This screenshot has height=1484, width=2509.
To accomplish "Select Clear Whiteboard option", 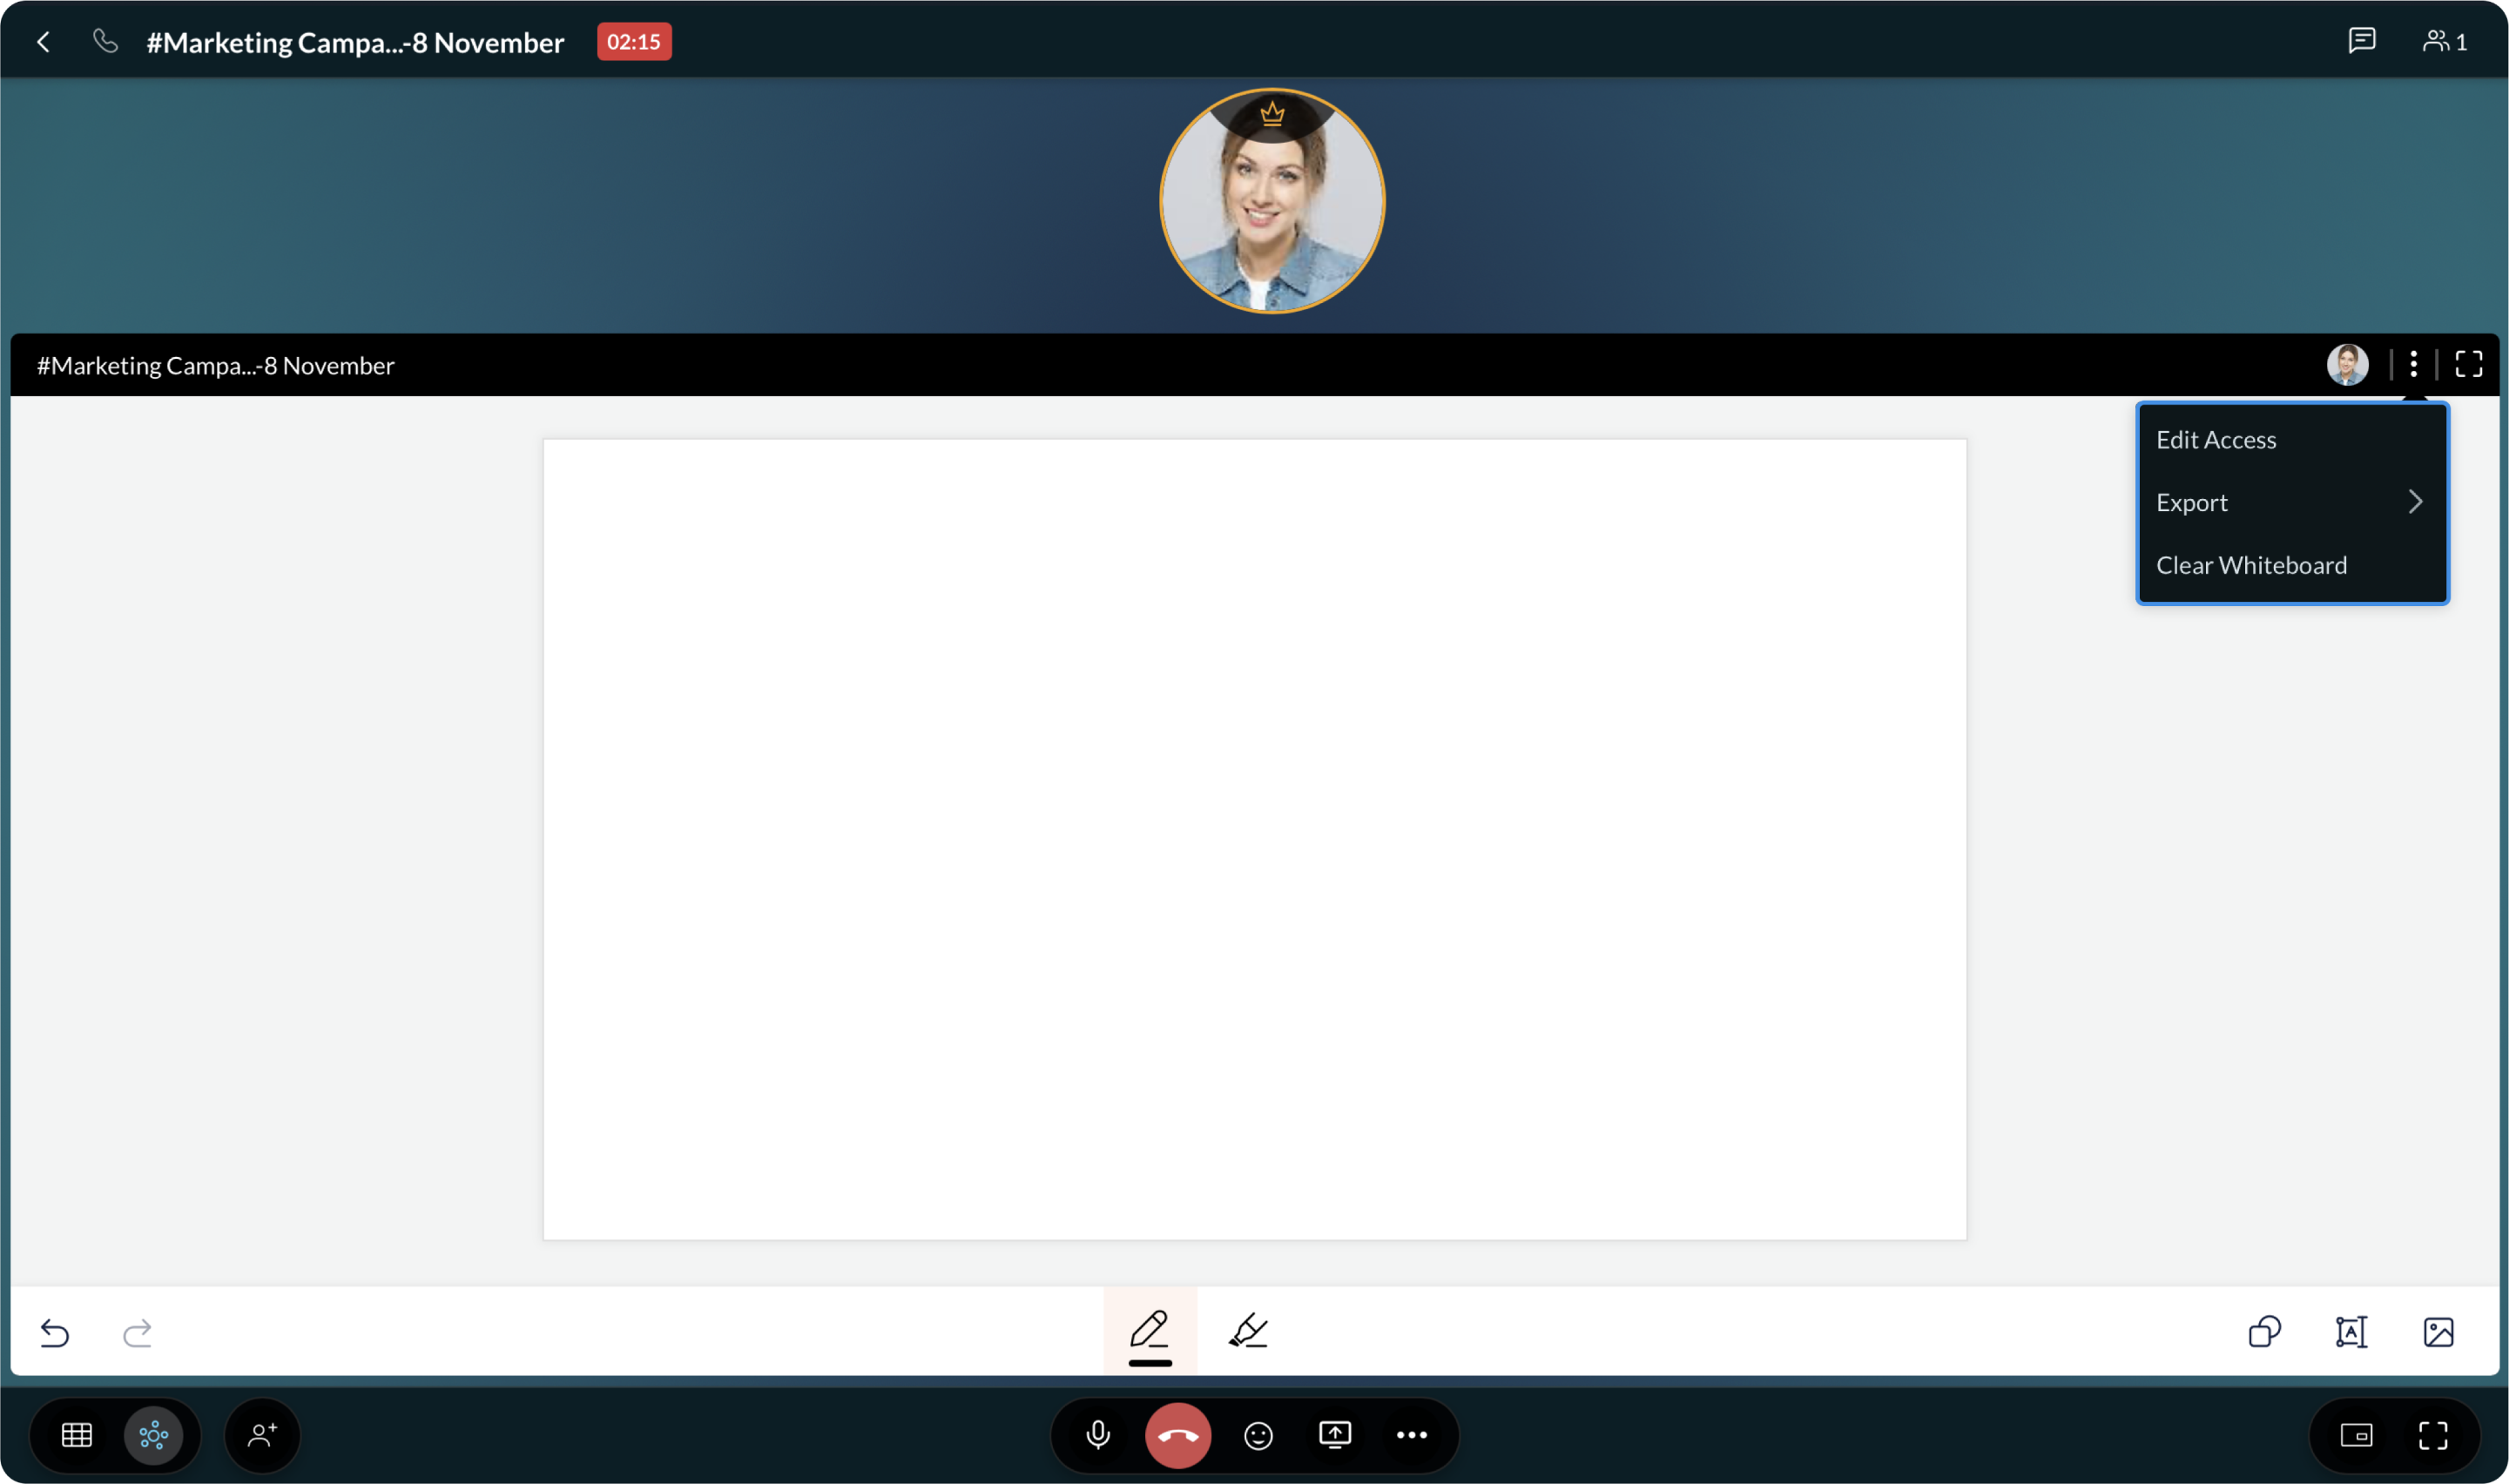I will 2292,565.
